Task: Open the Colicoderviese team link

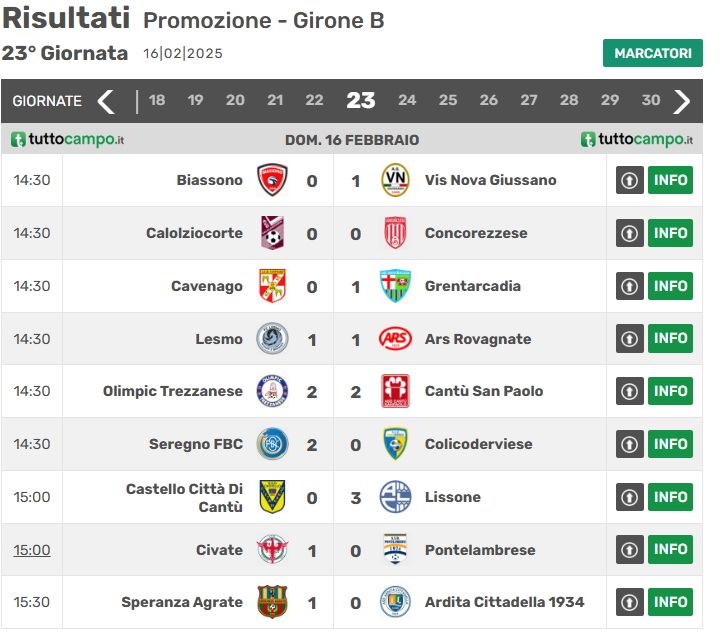Action: click(x=478, y=444)
